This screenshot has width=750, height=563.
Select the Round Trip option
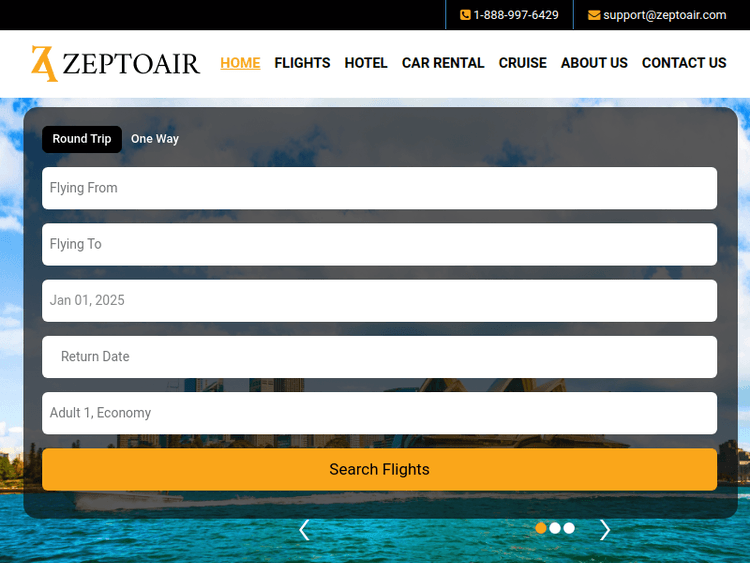82,139
